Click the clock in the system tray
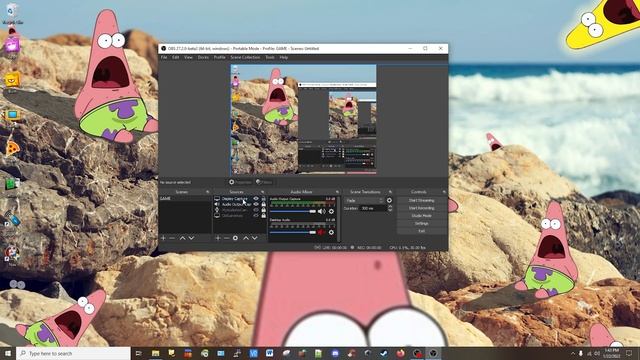640x360 pixels. tap(611, 353)
